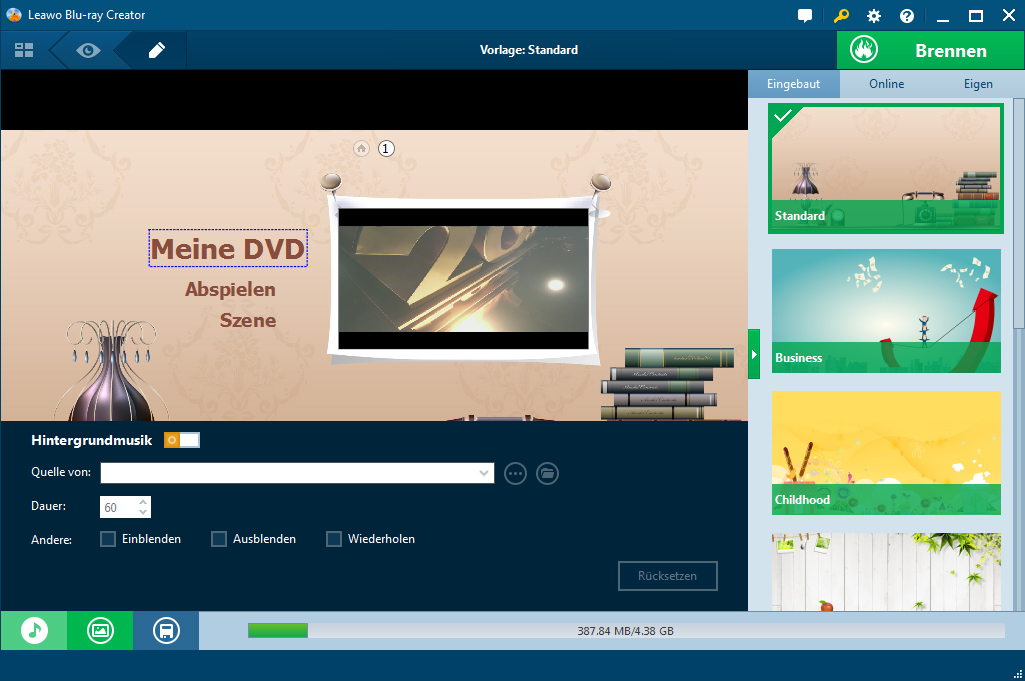1025x681 pixels.
Task: Browse music file with folder icon
Action: pos(547,474)
